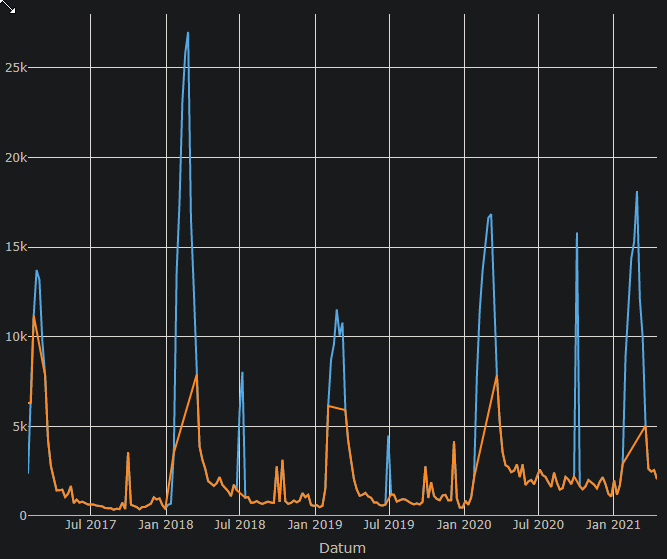Select the Jan 2021 x-axis label

click(x=613, y=525)
